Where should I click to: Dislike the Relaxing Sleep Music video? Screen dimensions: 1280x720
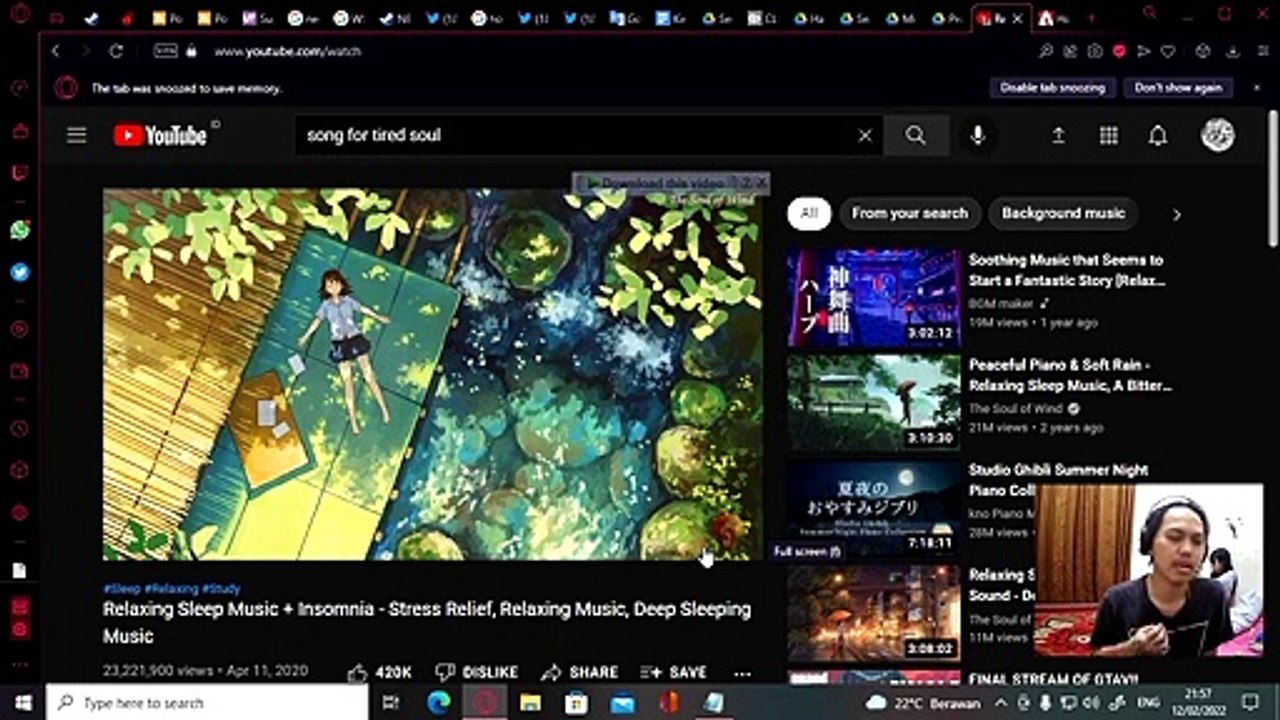coord(477,673)
